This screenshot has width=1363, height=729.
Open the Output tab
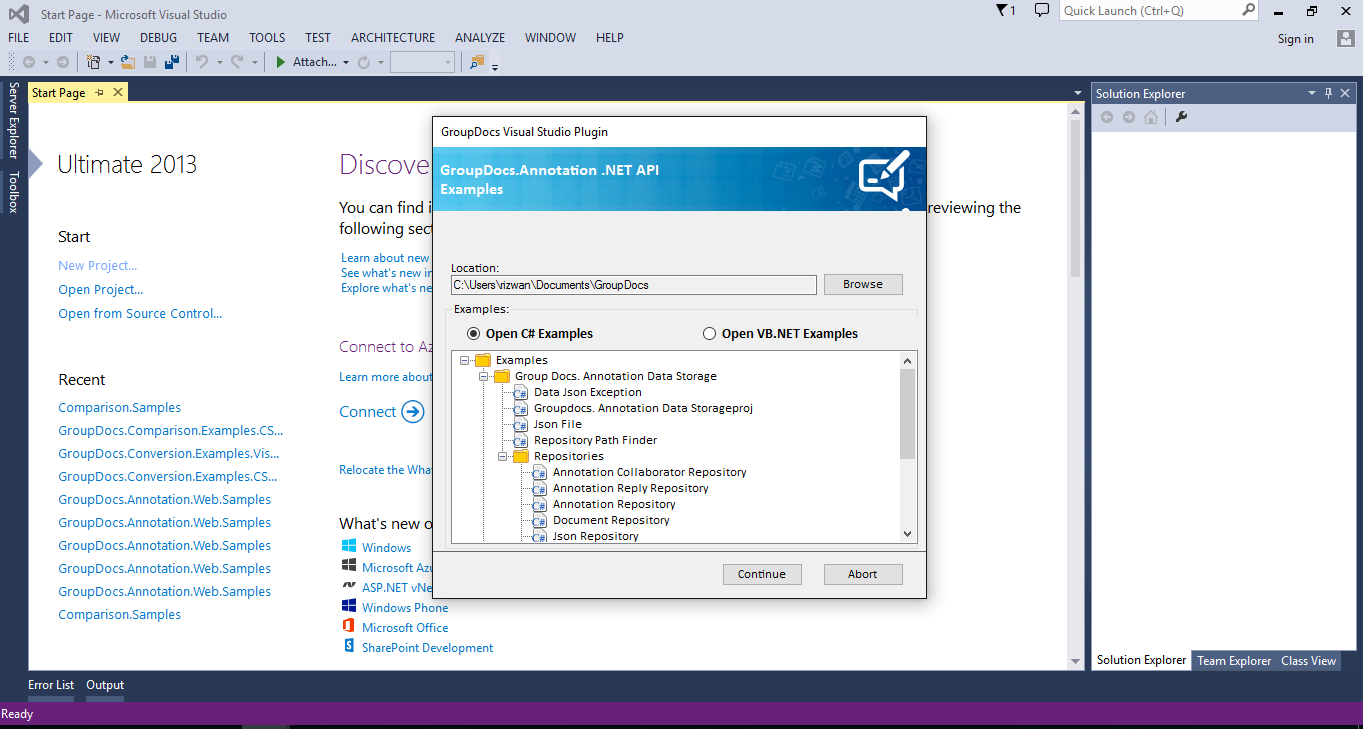105,685
